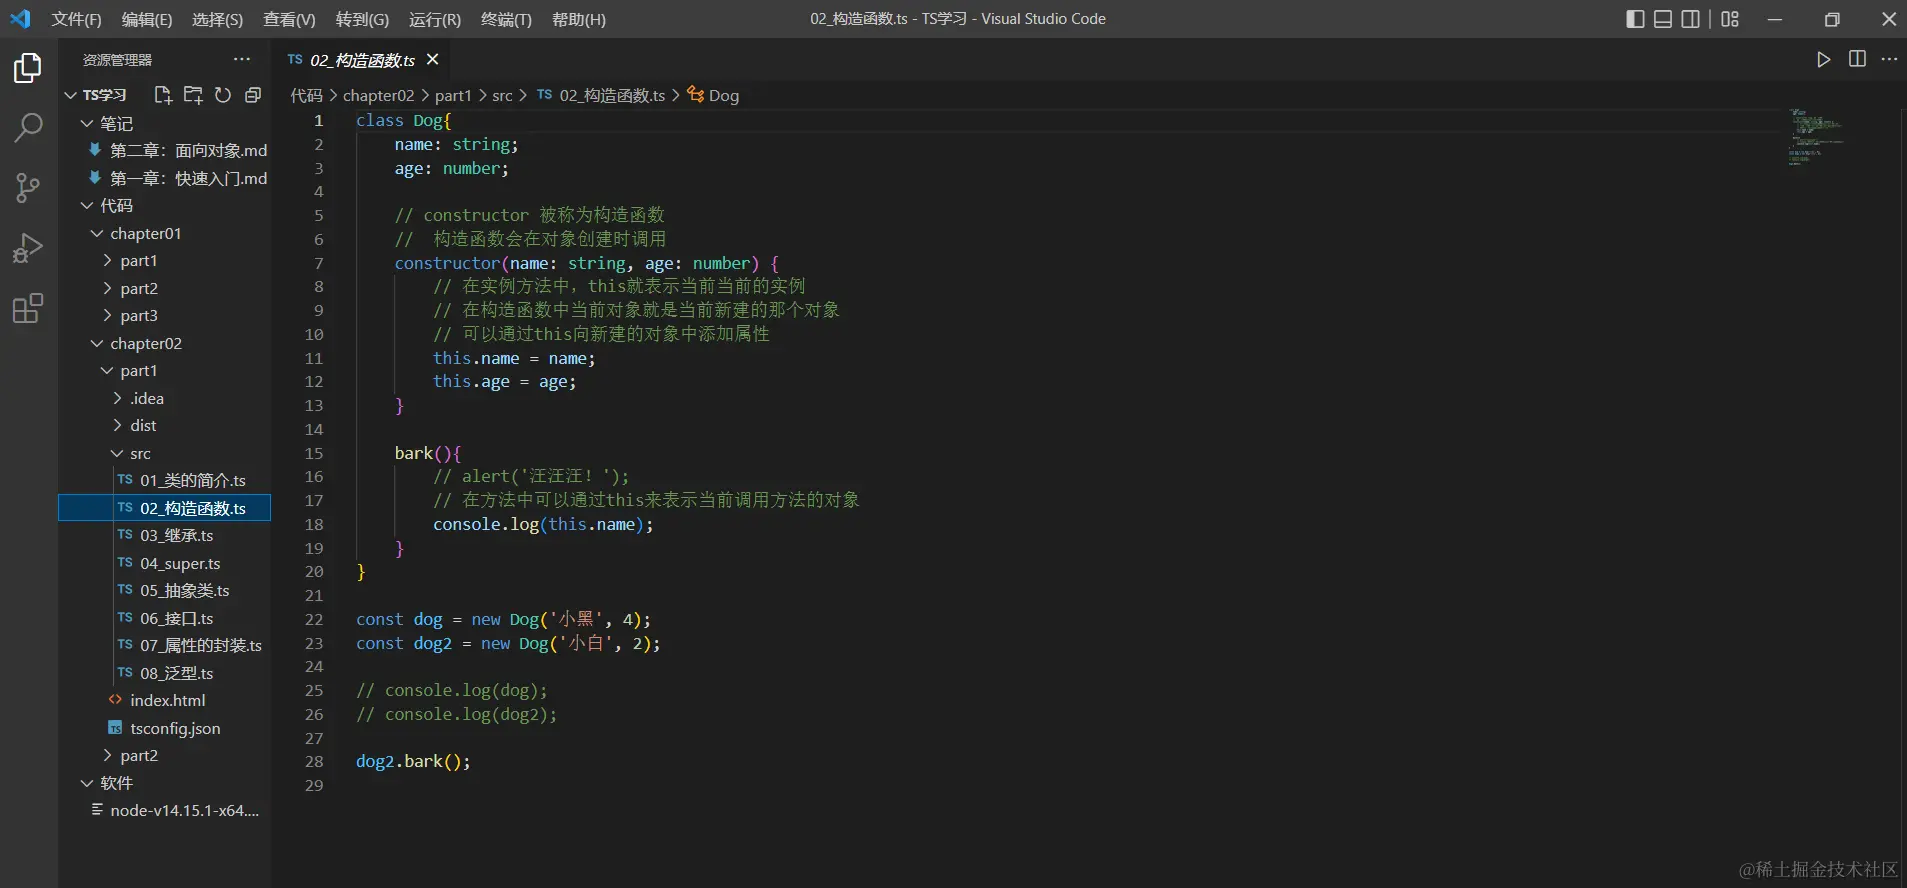Open the 编辑(E) menu

pos(147,19)
